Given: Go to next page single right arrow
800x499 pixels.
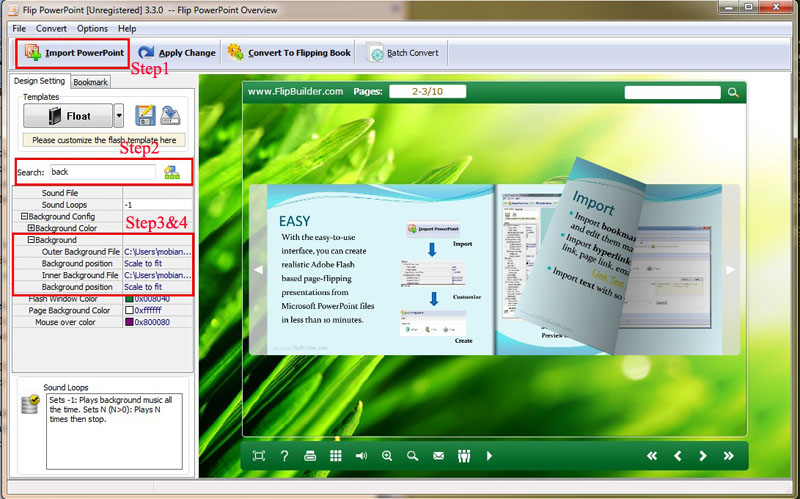Looking at the screenshot, I should (703, 456).
